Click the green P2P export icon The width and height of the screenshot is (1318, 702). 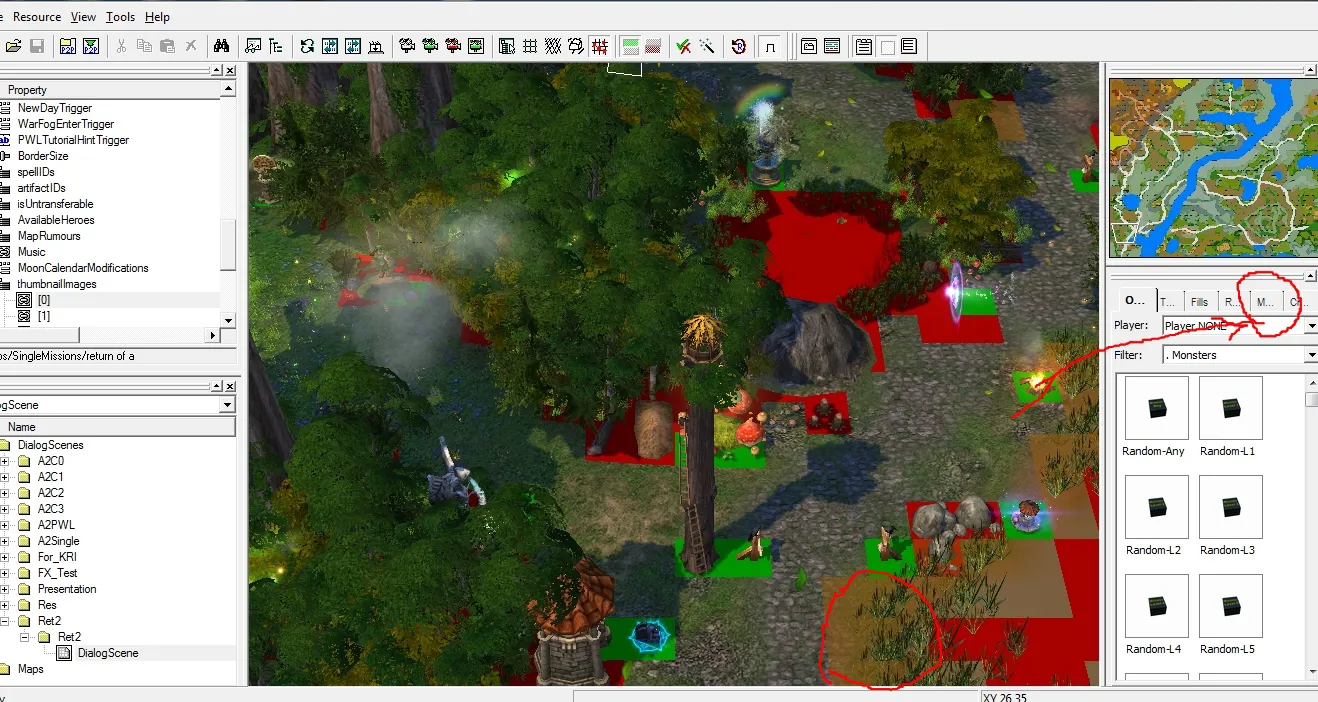(91, 46)
